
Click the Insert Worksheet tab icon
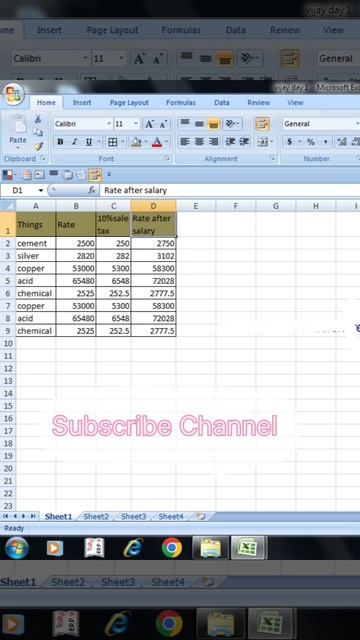tap(200, 516)
